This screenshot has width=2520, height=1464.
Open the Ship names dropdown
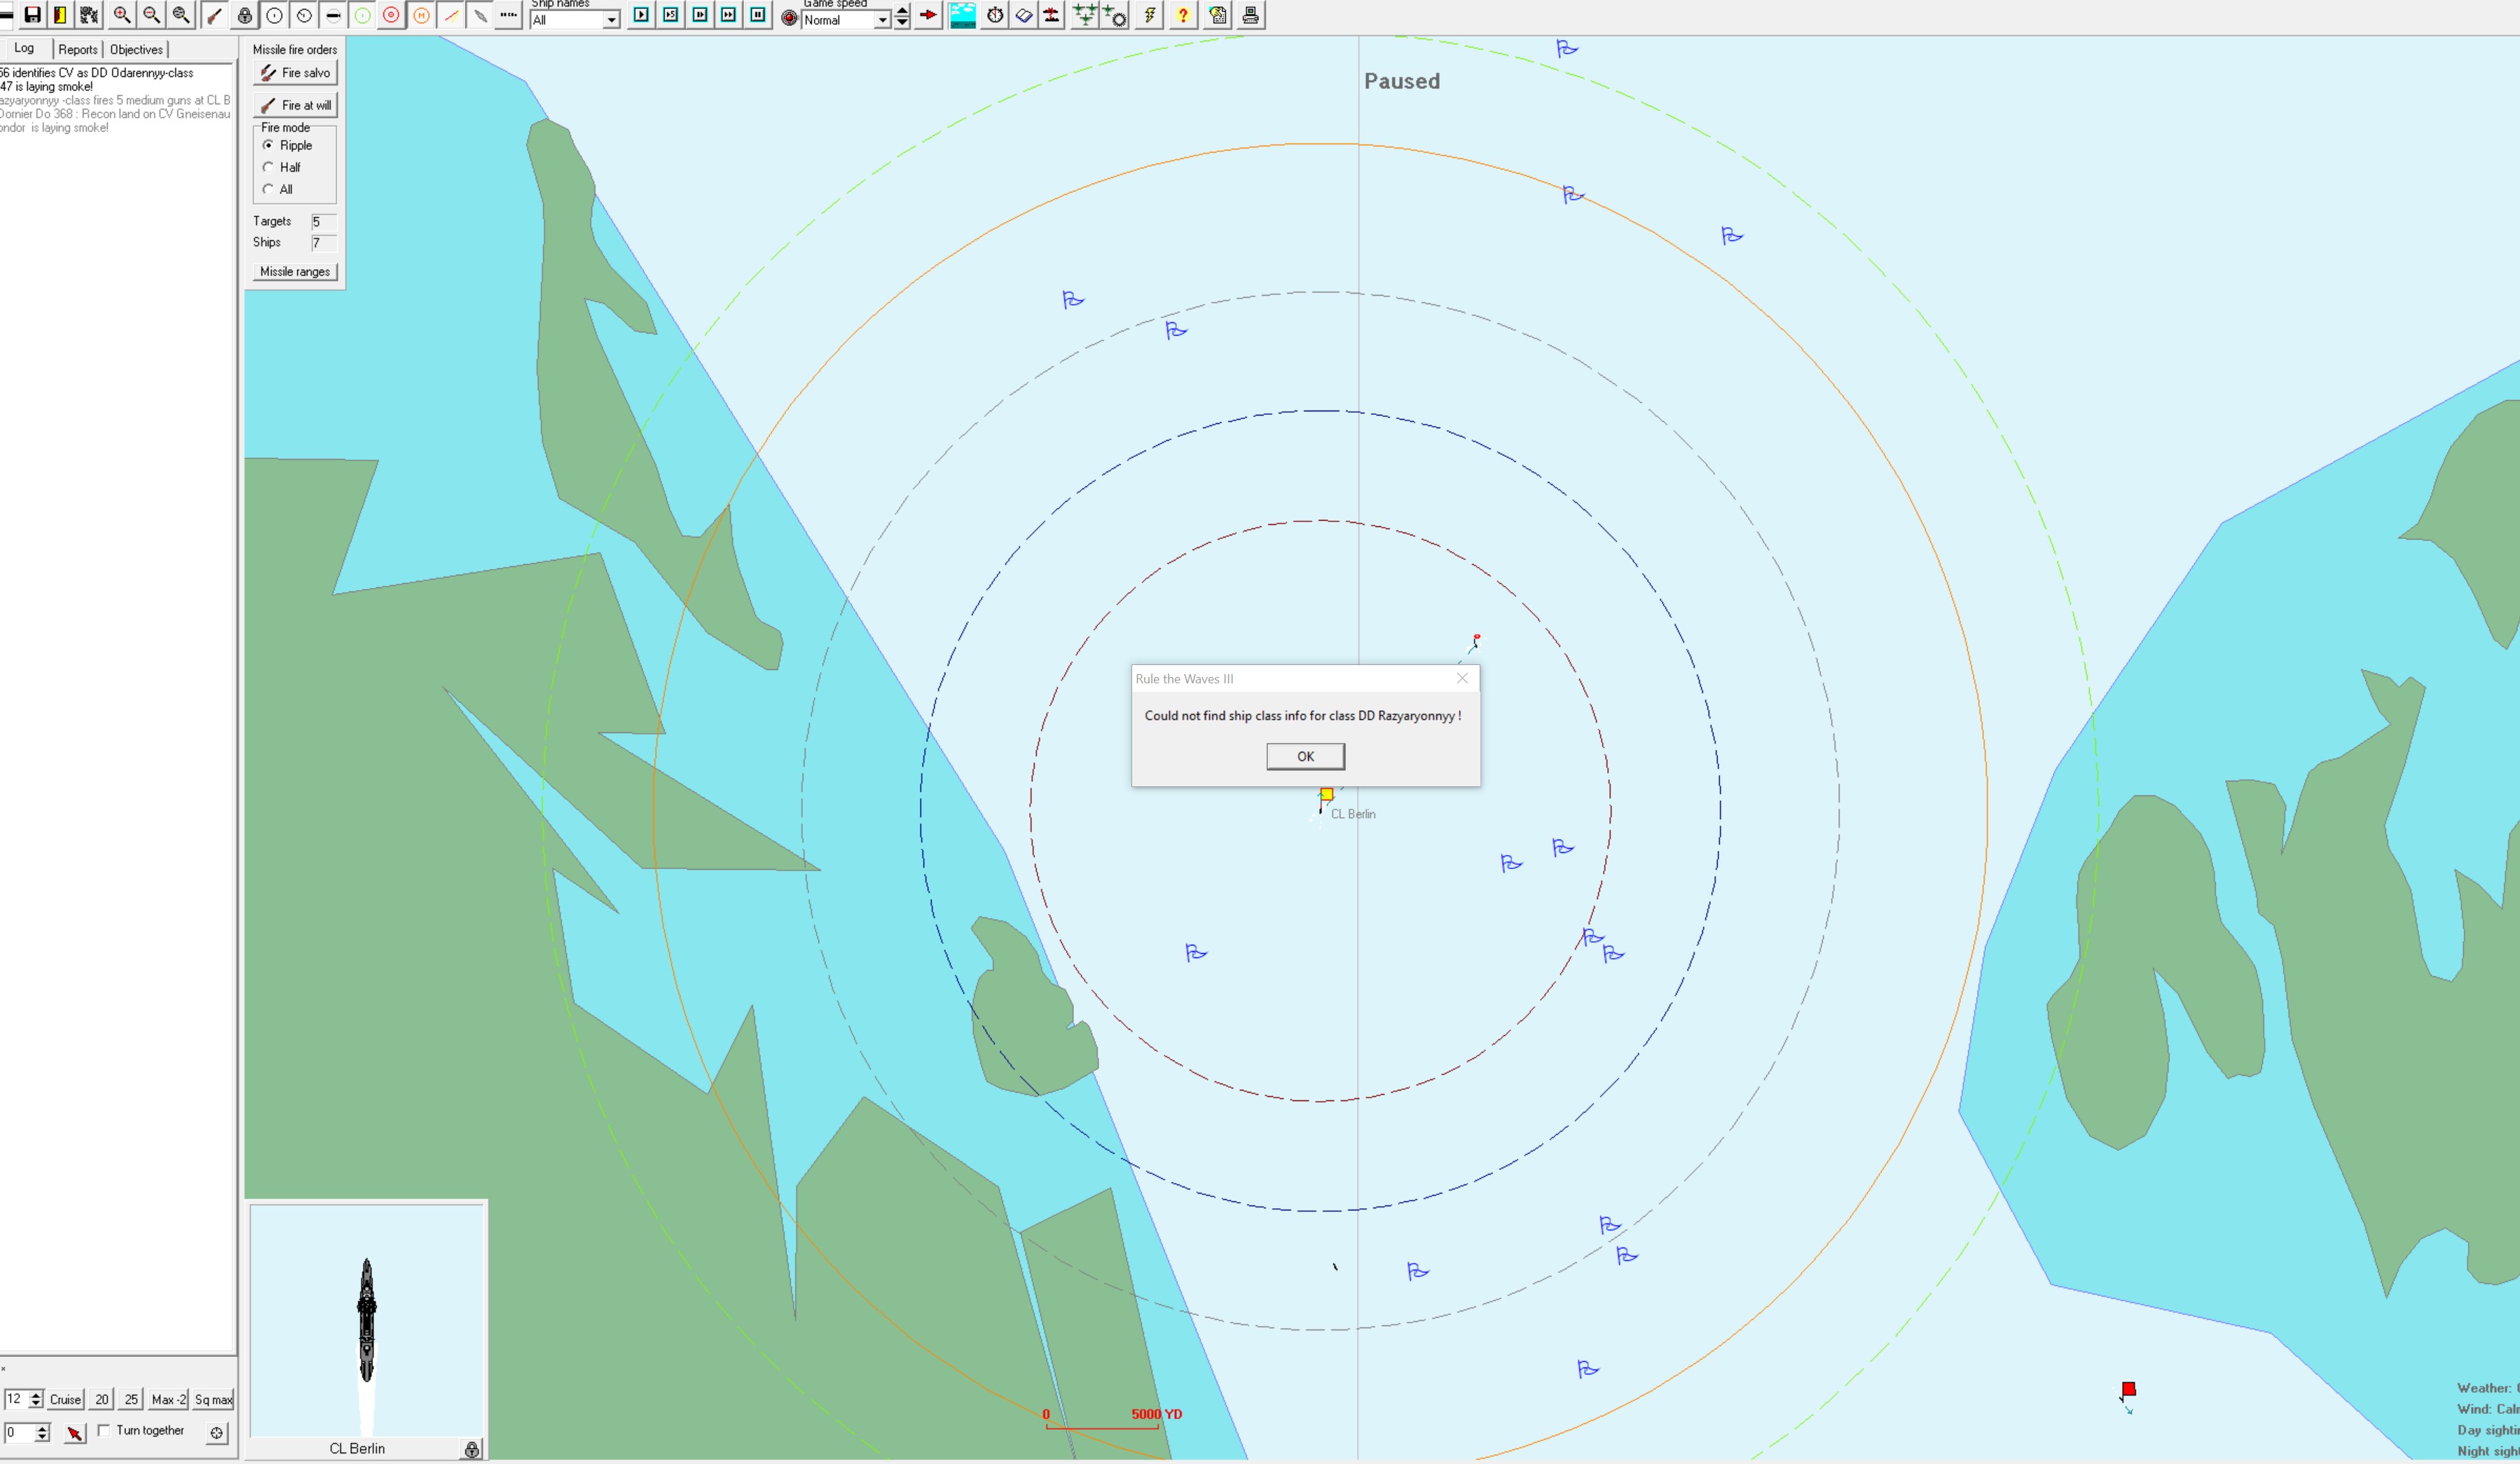click(x=576, y=20)
